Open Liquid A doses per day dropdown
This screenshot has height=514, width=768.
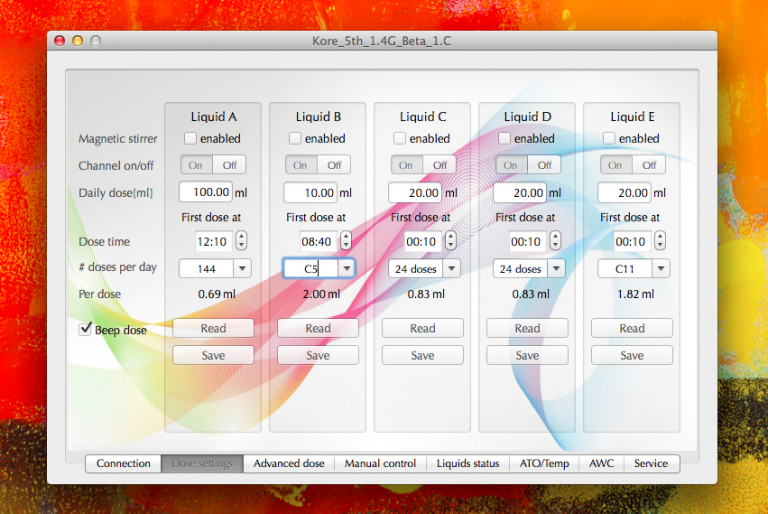[x=242, y=268]
